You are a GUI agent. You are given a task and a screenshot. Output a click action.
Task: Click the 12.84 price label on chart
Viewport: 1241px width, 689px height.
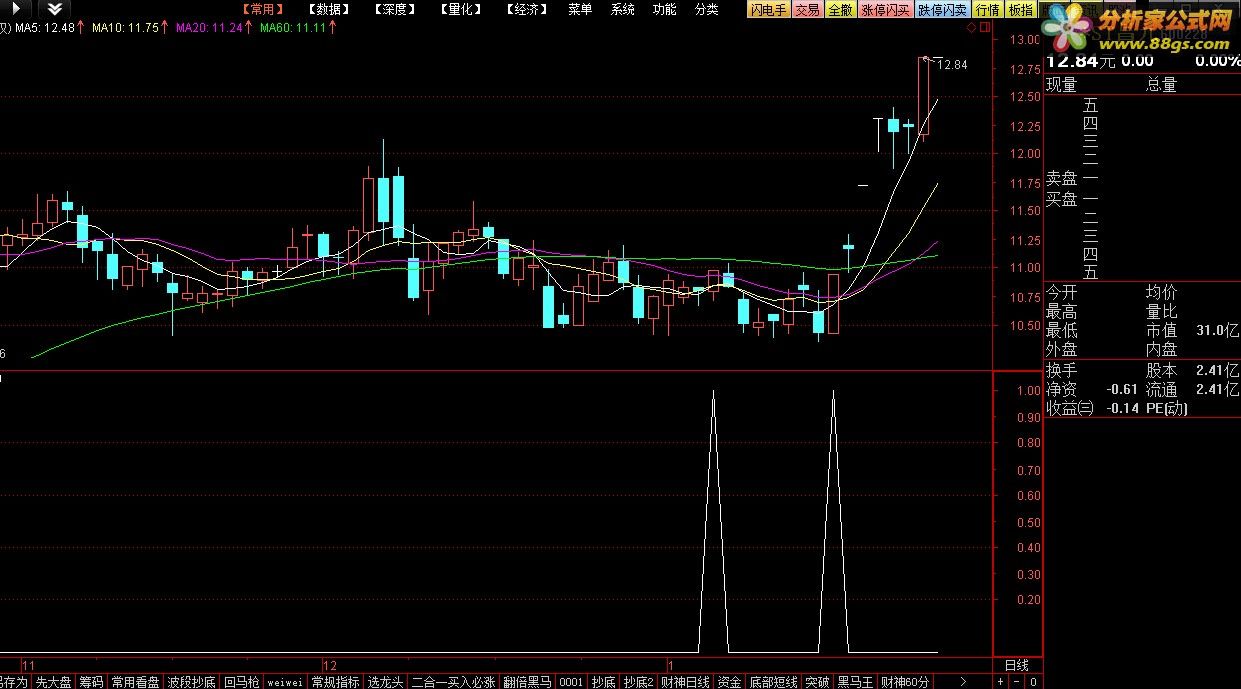coord(953,65)
